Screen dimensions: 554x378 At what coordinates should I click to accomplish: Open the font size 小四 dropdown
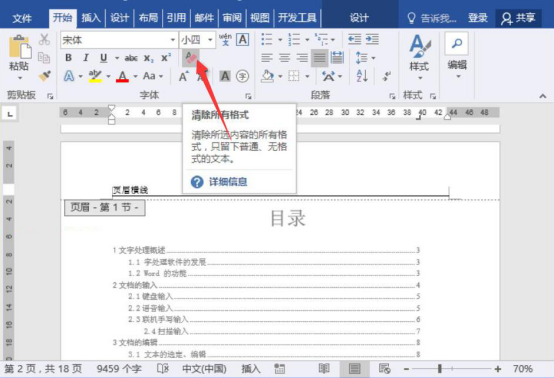[210, 40]
